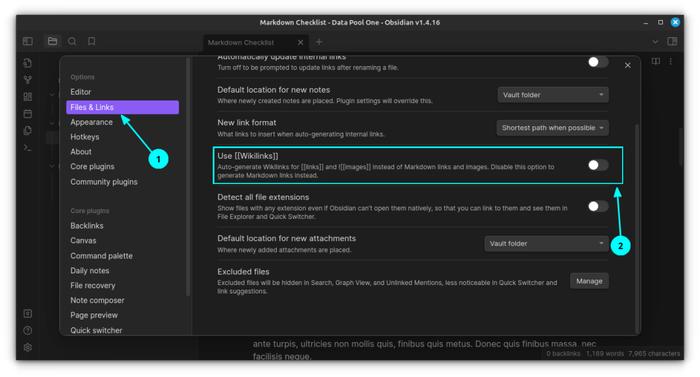This screenshot has height=377, width=700.
Task: Click 0 backlinks in status bar
Action: point(563,354)
